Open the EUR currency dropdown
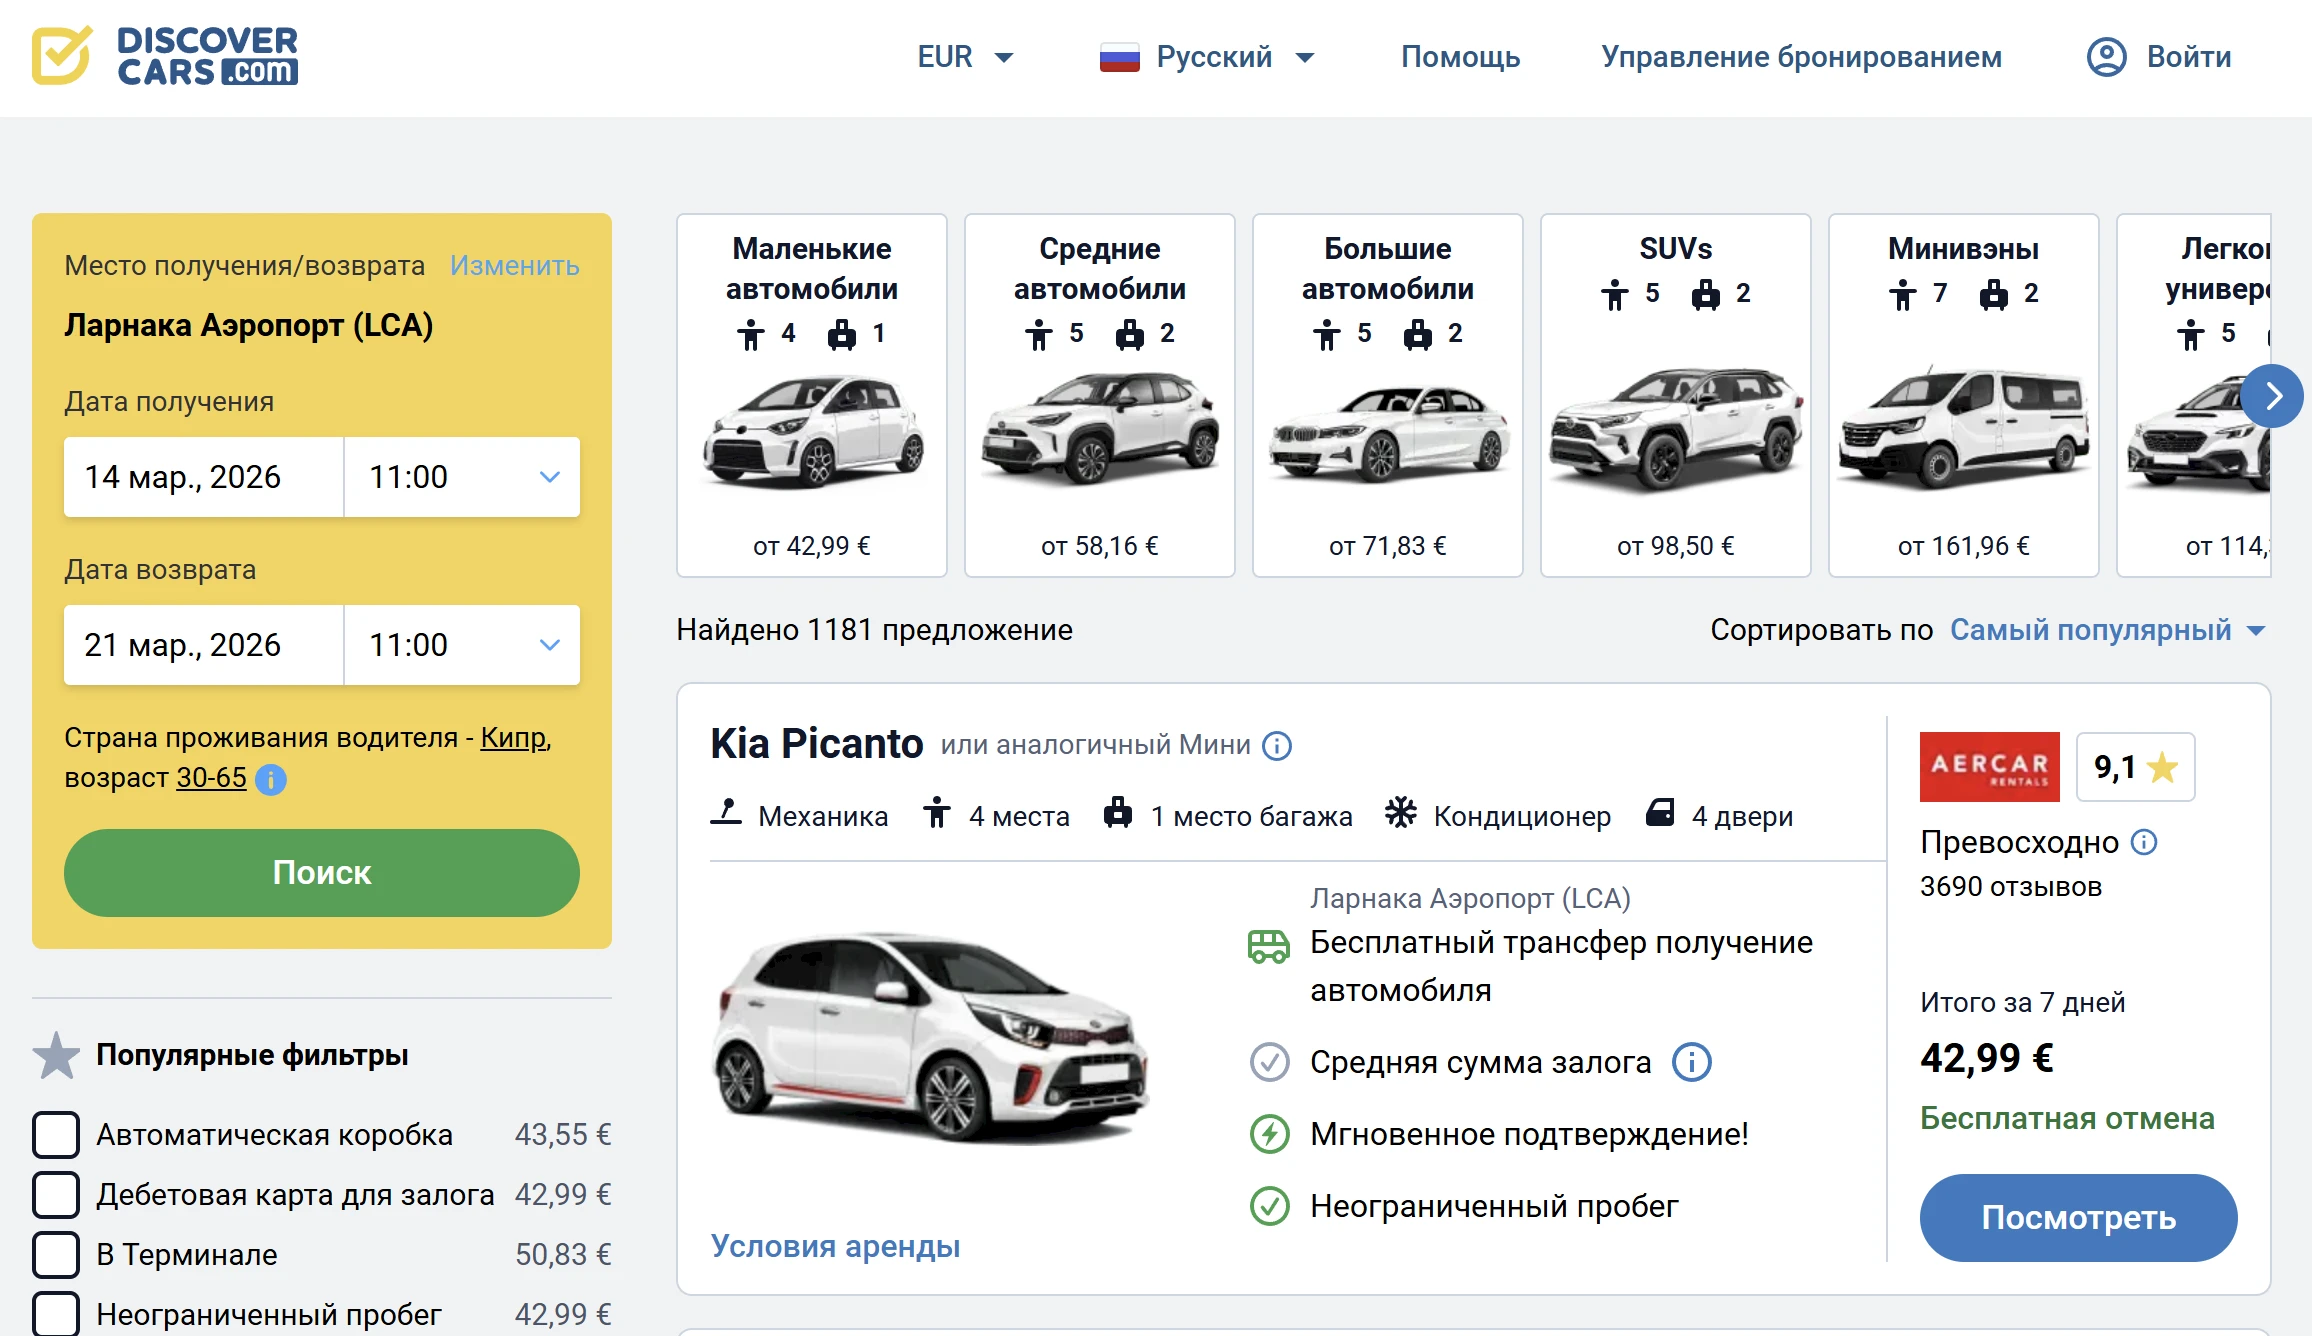The image size is (2312, 1336). click(x=964, y=57)
